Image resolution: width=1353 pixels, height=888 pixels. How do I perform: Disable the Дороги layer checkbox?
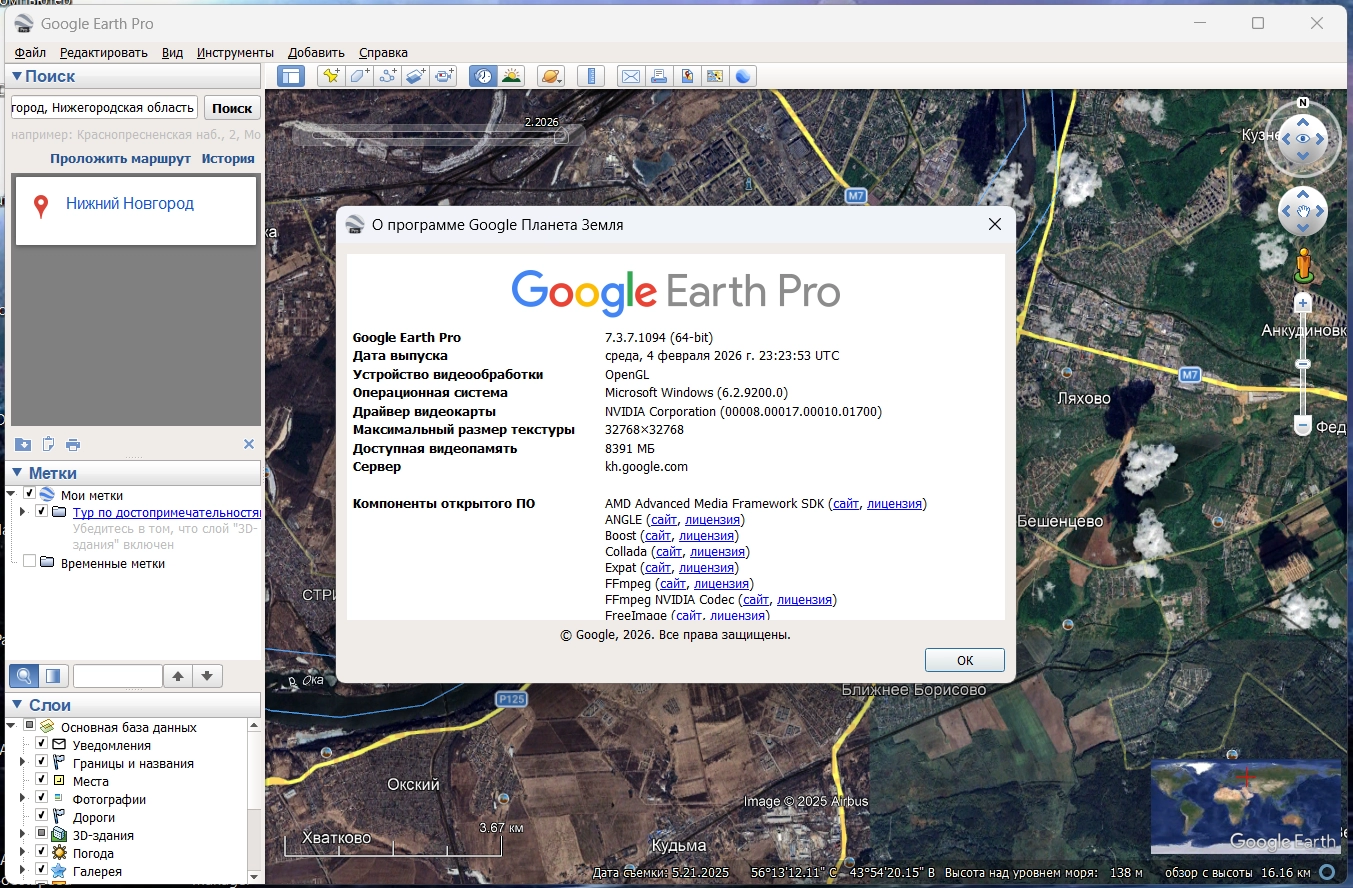tap(41, 816)
